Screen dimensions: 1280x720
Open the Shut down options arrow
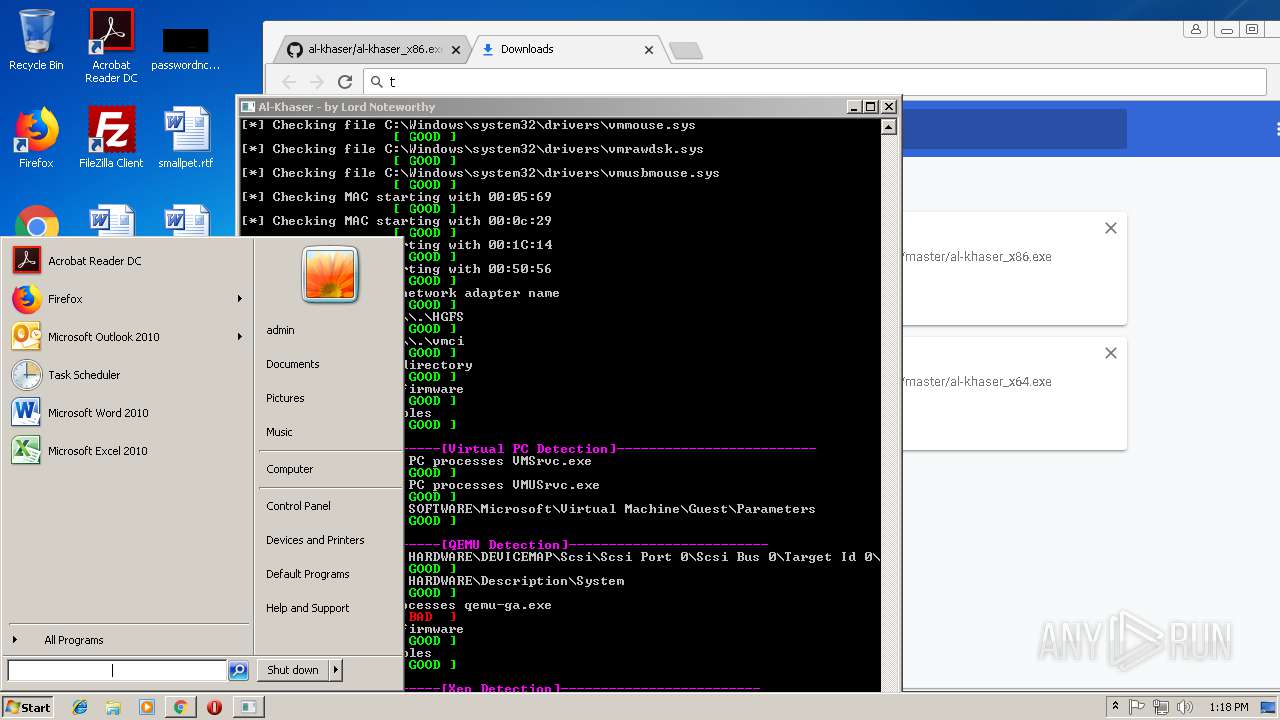point(336,670)
